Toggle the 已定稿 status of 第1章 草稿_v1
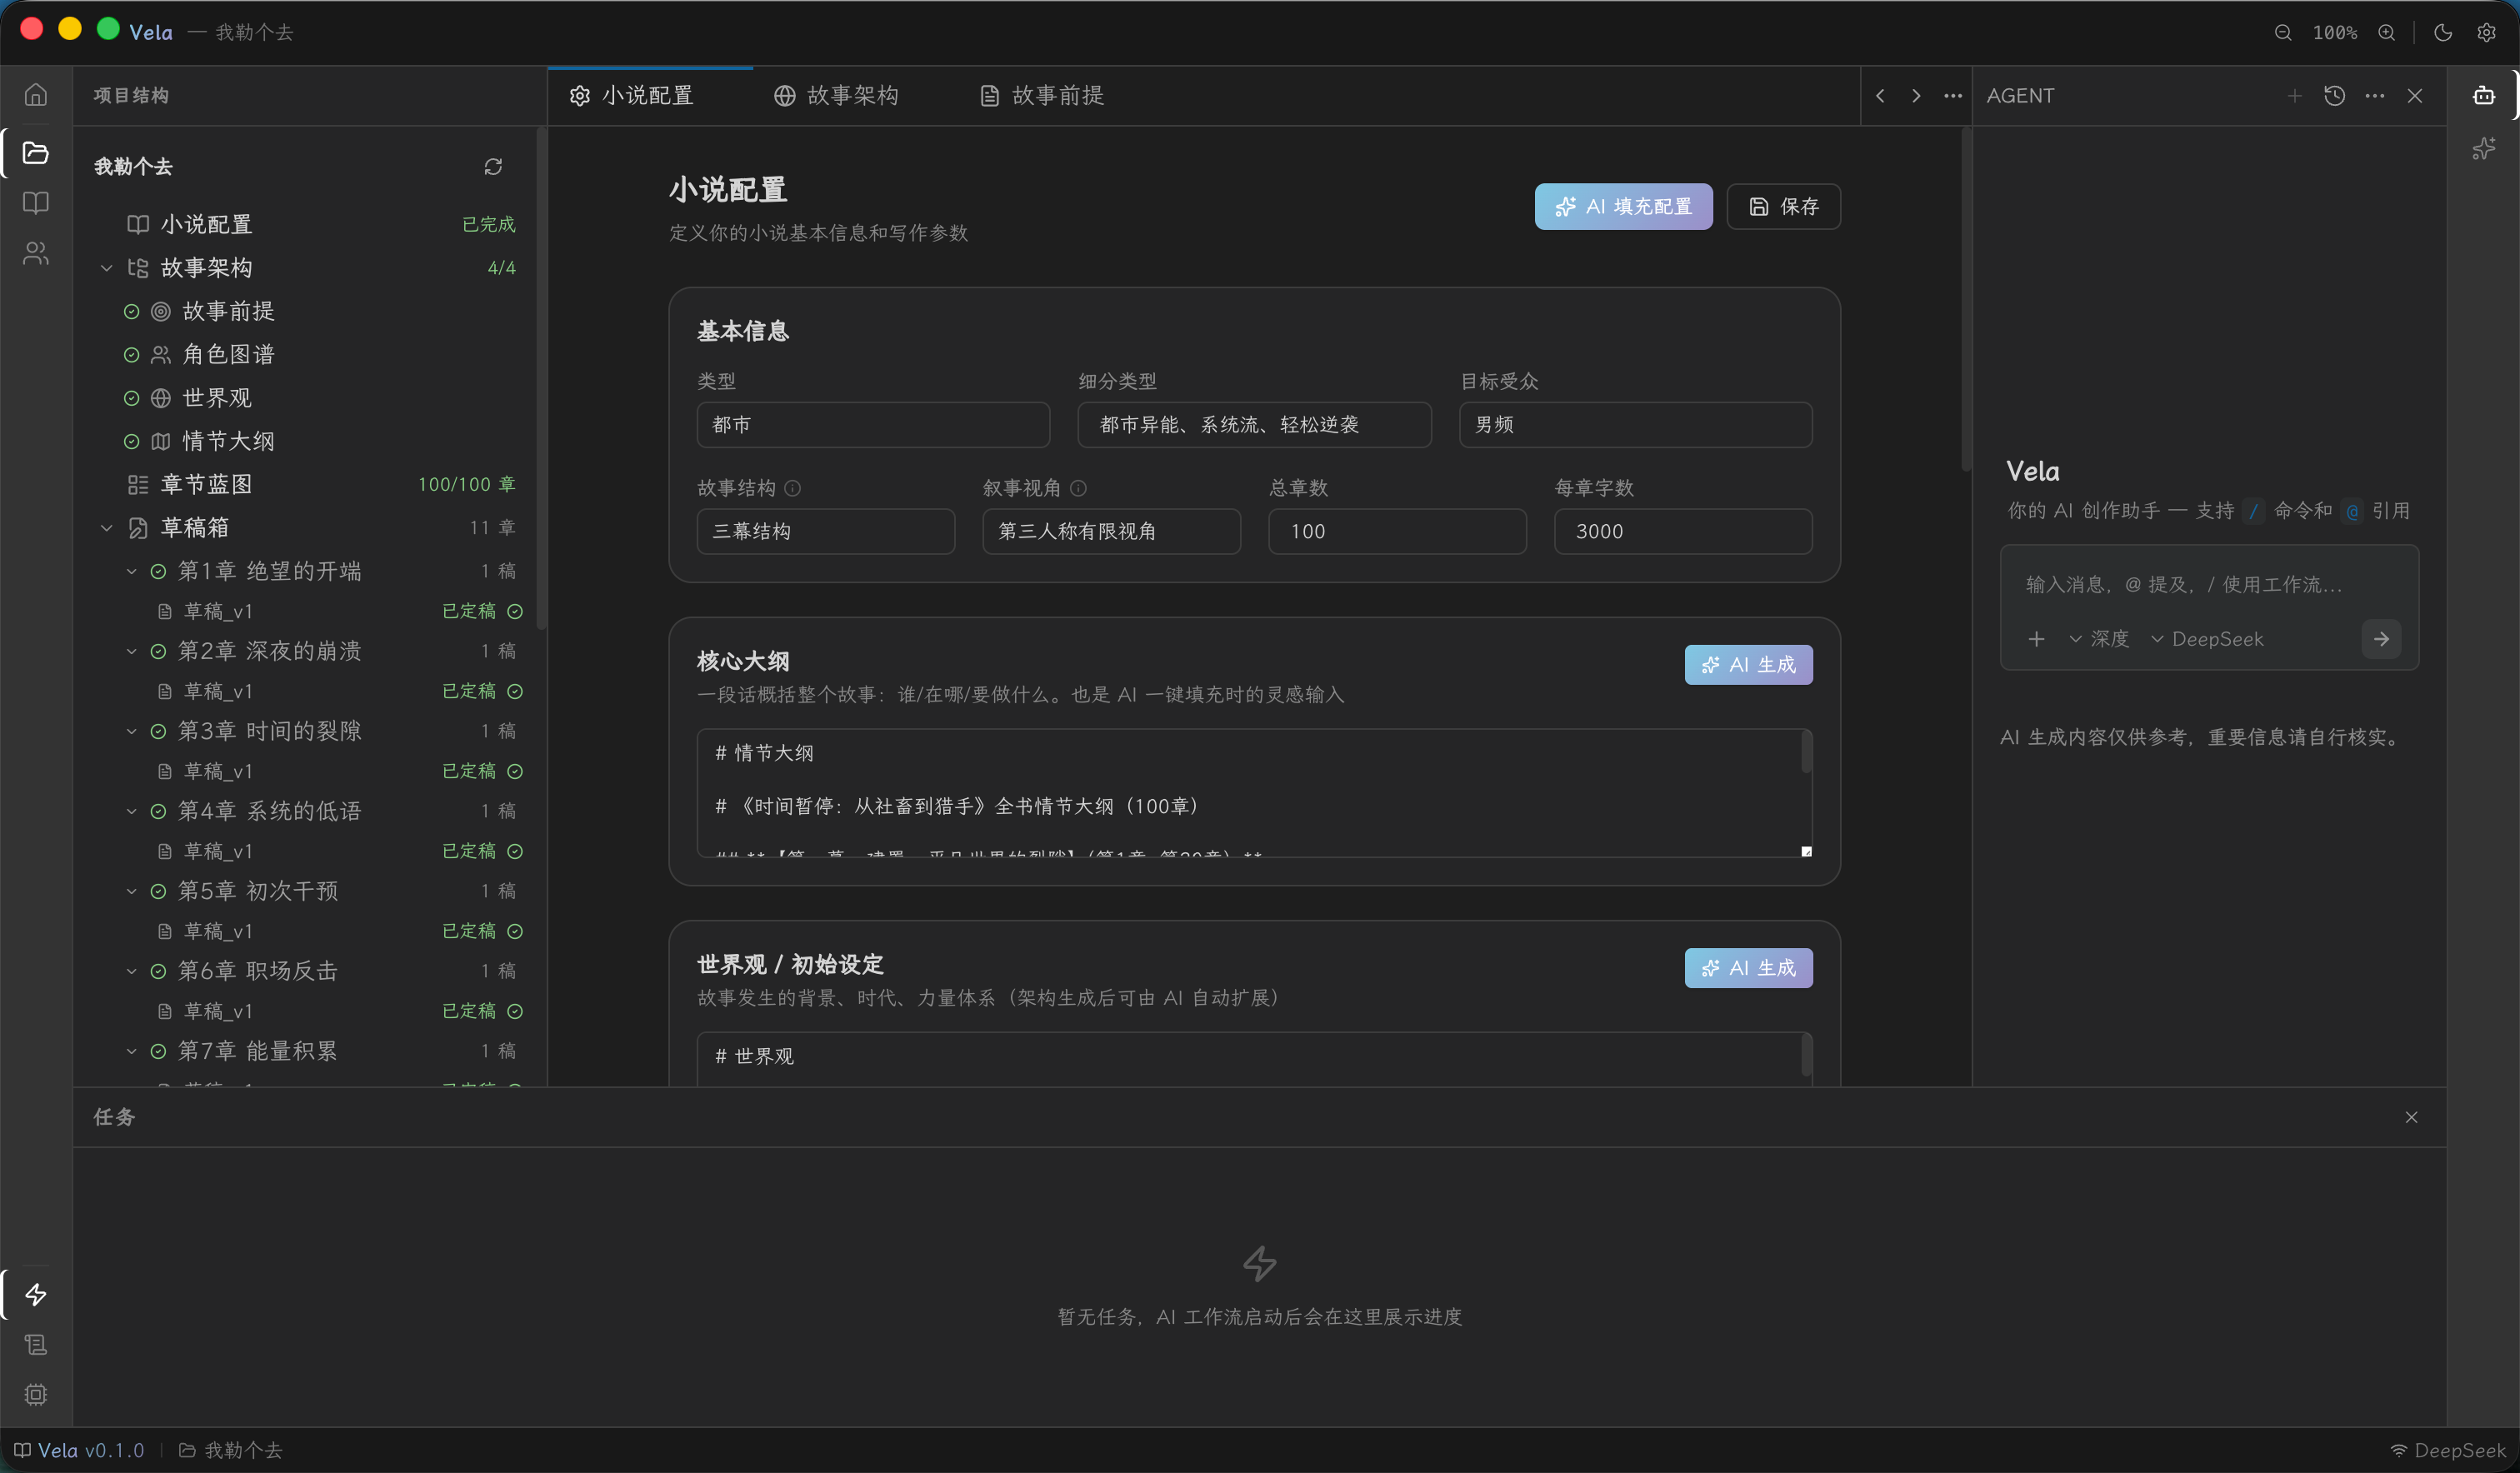This screenshot has height=1473, width=2520. [515, 611]
